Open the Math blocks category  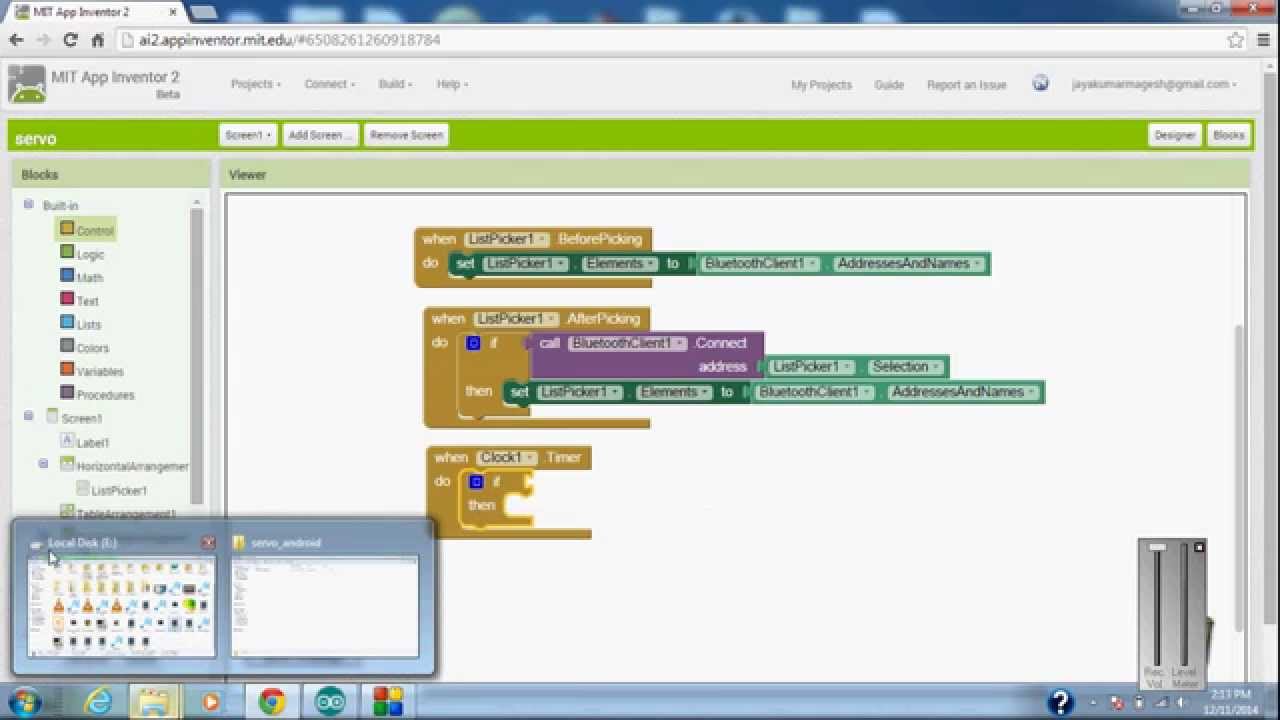pos(81,277)
